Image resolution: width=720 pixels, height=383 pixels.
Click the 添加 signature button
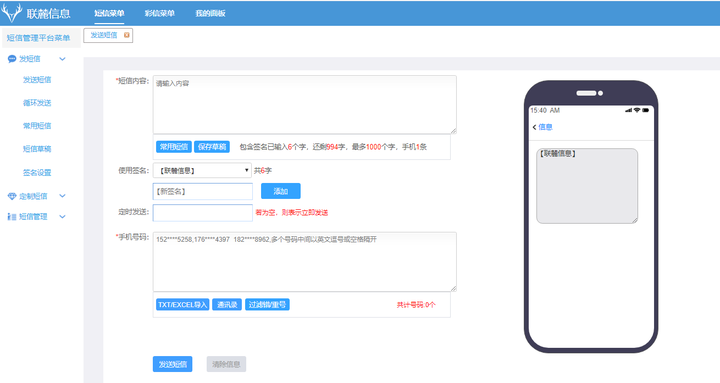tap(281, 191)
